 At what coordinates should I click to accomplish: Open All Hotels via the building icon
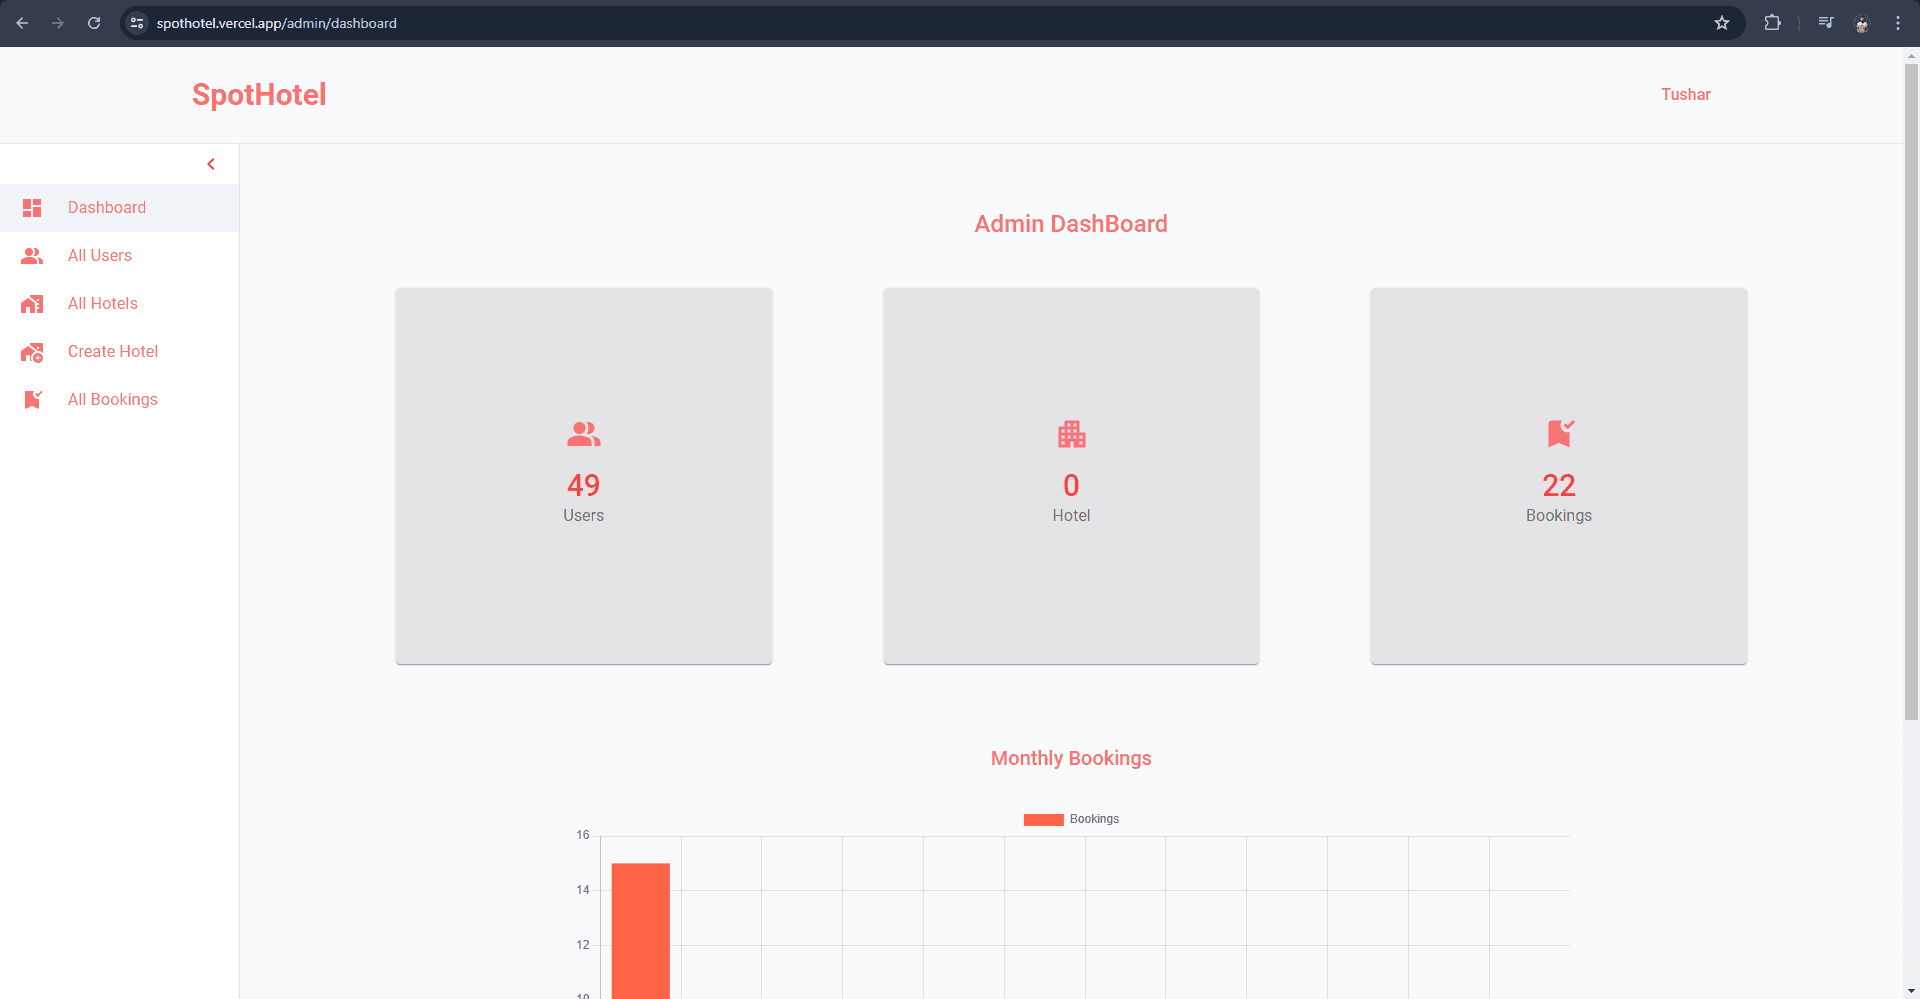[32, 304]
